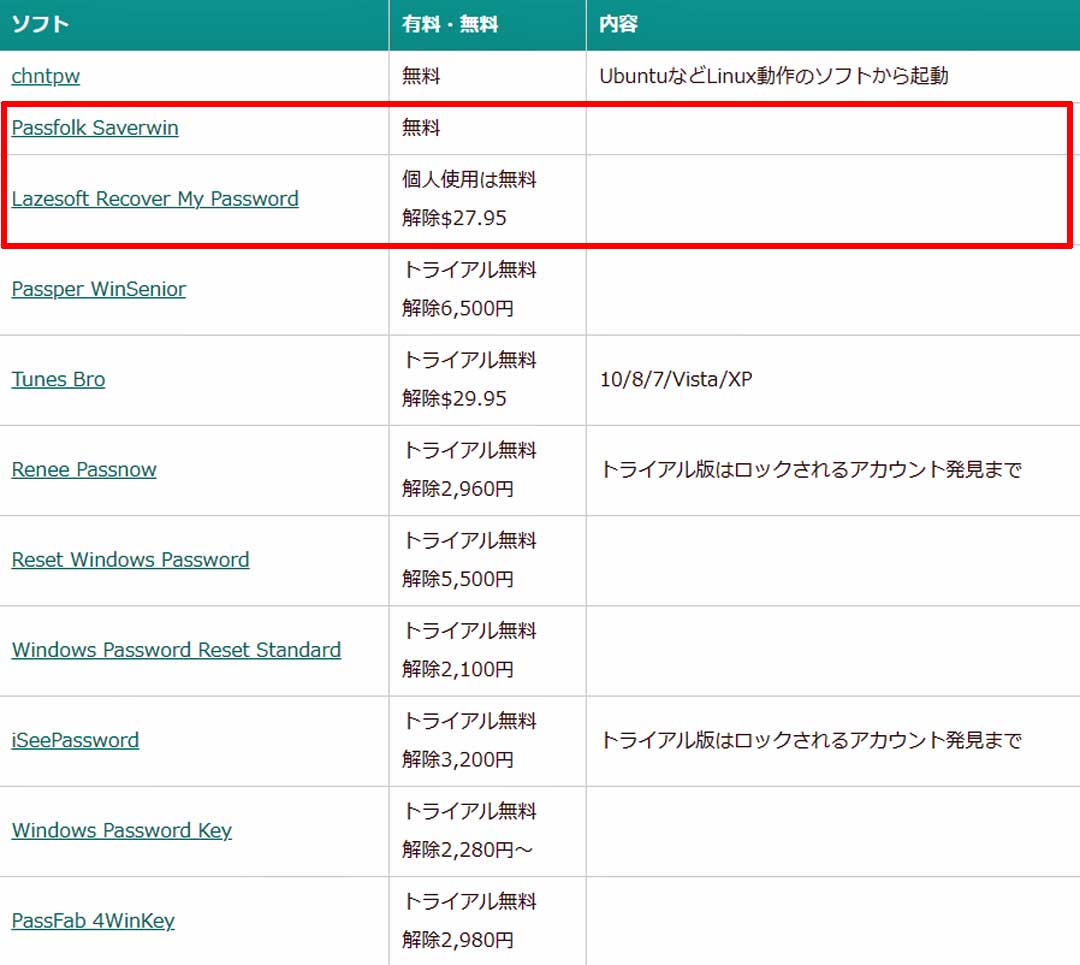Select トライアル無料 in PassFab 4WinKey row
Image resolution: width=1080 pixels, height=965 pixels.
point(469,902)
